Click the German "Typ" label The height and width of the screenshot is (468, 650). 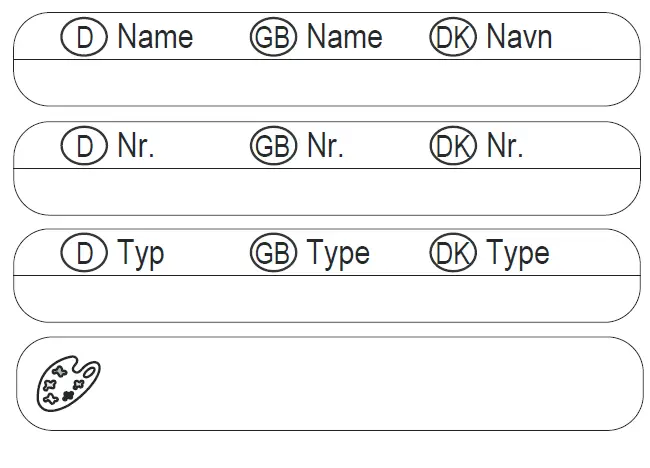pyautogui.click(x=141, y=254)
